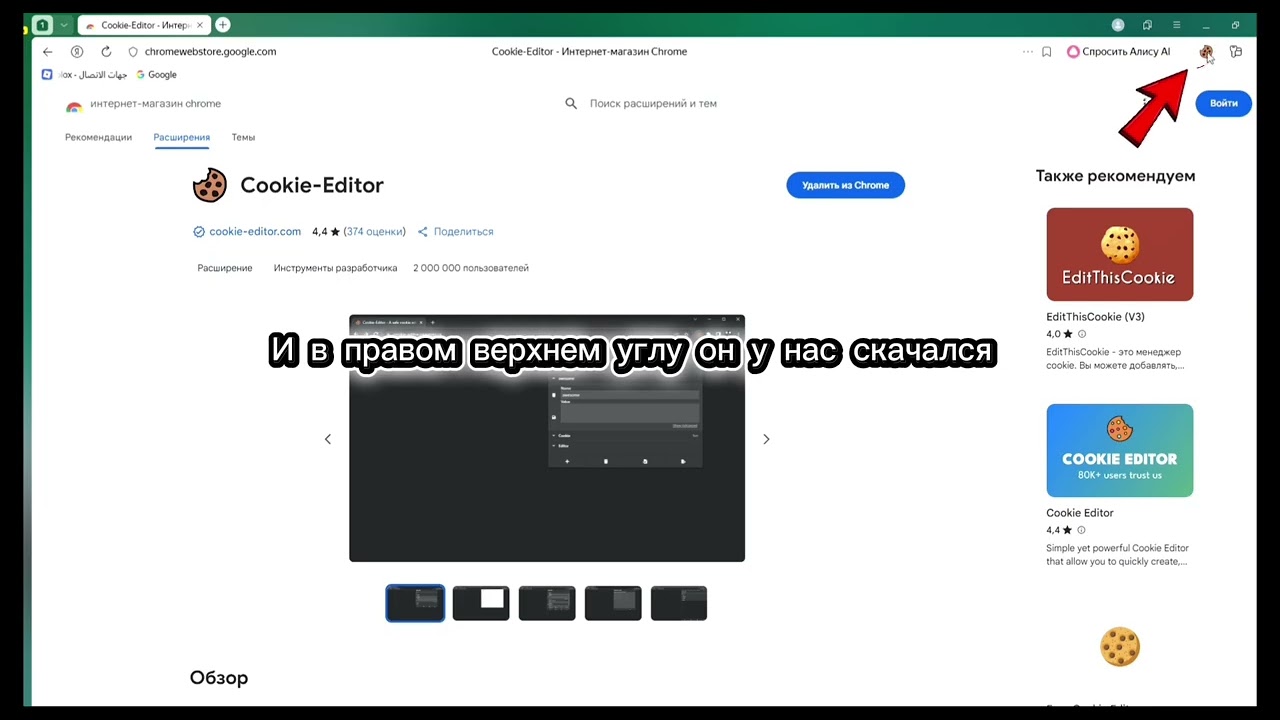Viewport: 1280px width, 720px height.
Task: Expand the tab groups dropdown arrow
Action: click(64, 25)
